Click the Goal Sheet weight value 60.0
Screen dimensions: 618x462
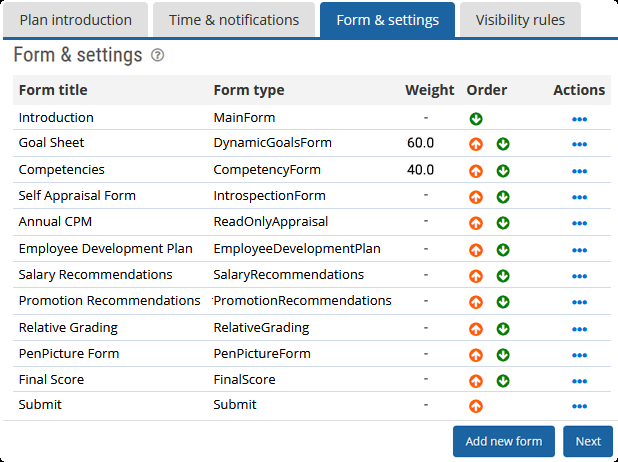click(x=420, y=143)
